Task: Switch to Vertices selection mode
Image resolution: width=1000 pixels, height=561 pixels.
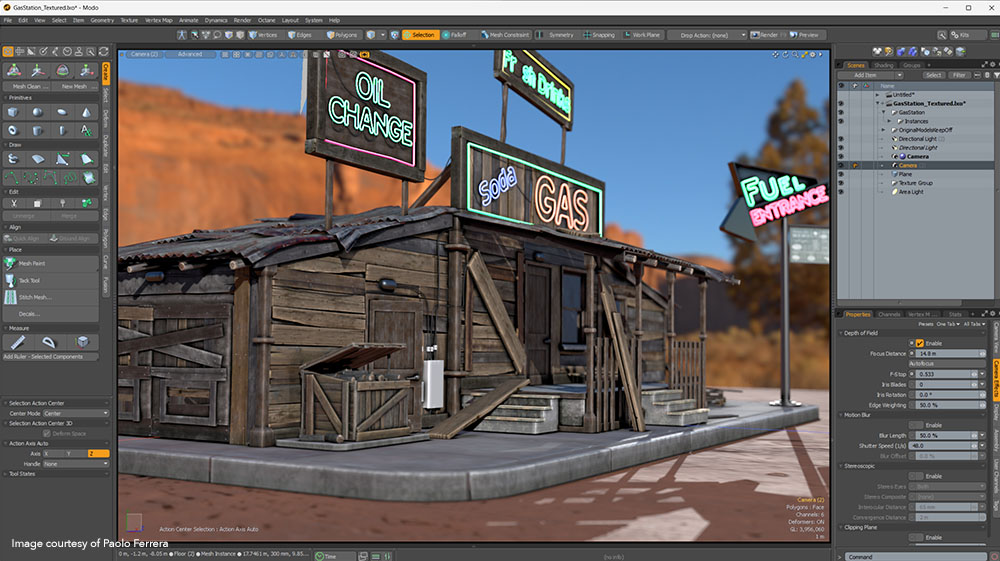Action: click(x=264, y=35)
